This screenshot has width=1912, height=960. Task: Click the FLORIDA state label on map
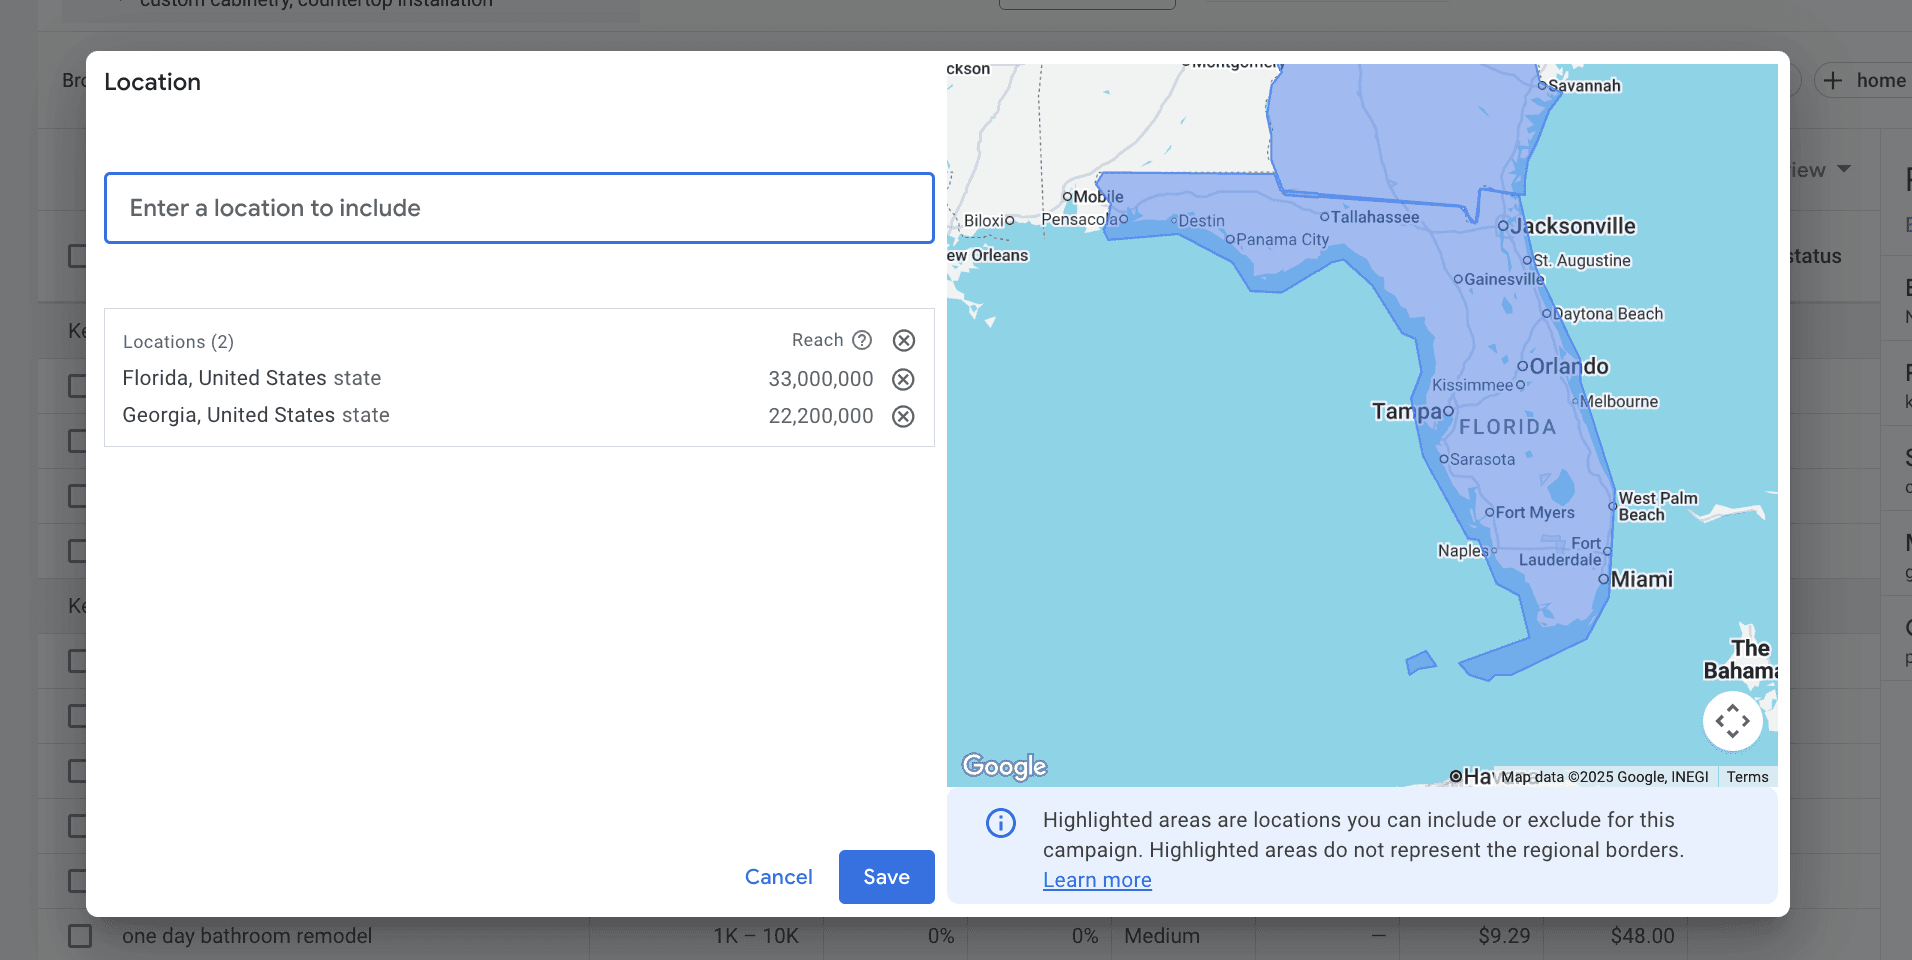coord(1507,427)
